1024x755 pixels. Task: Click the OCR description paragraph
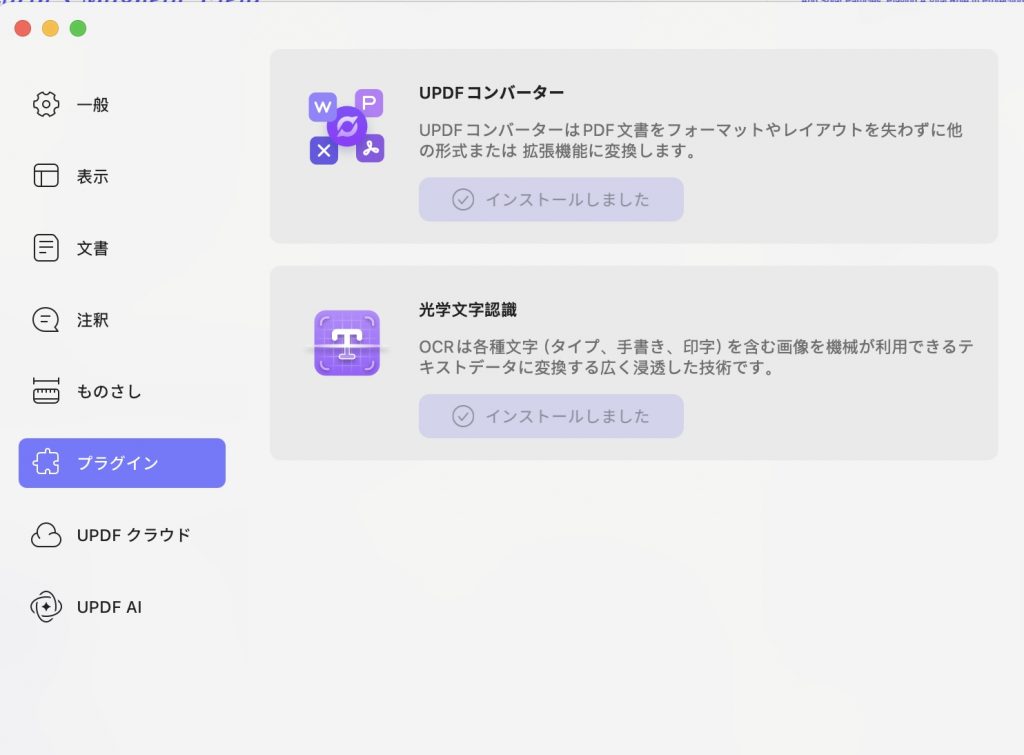tap(696, 357)
